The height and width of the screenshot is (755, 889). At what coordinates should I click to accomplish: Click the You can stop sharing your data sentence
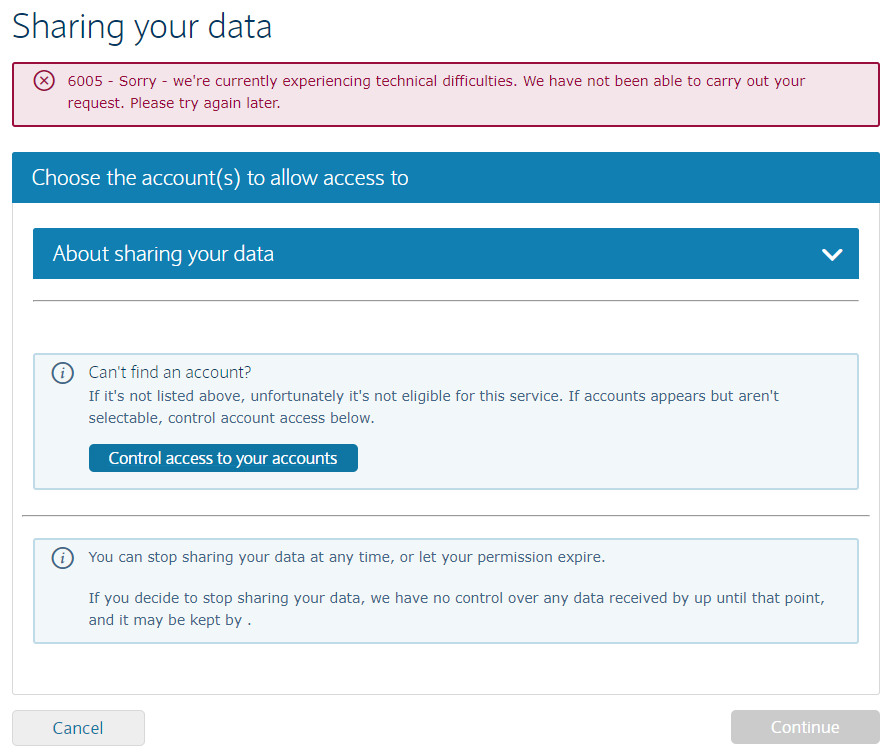click(x=346, y=557)
